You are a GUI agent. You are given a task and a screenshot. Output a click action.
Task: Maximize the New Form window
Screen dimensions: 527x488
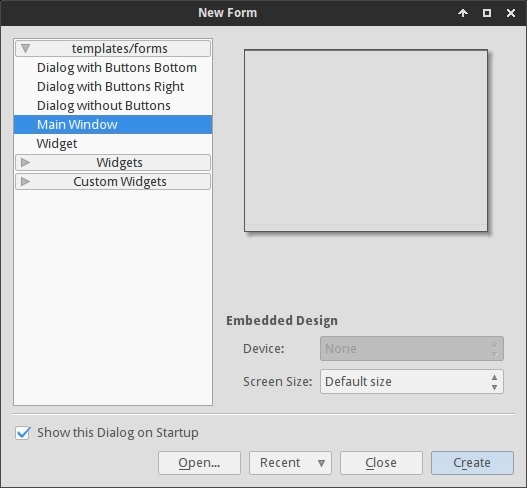(487, 13)
